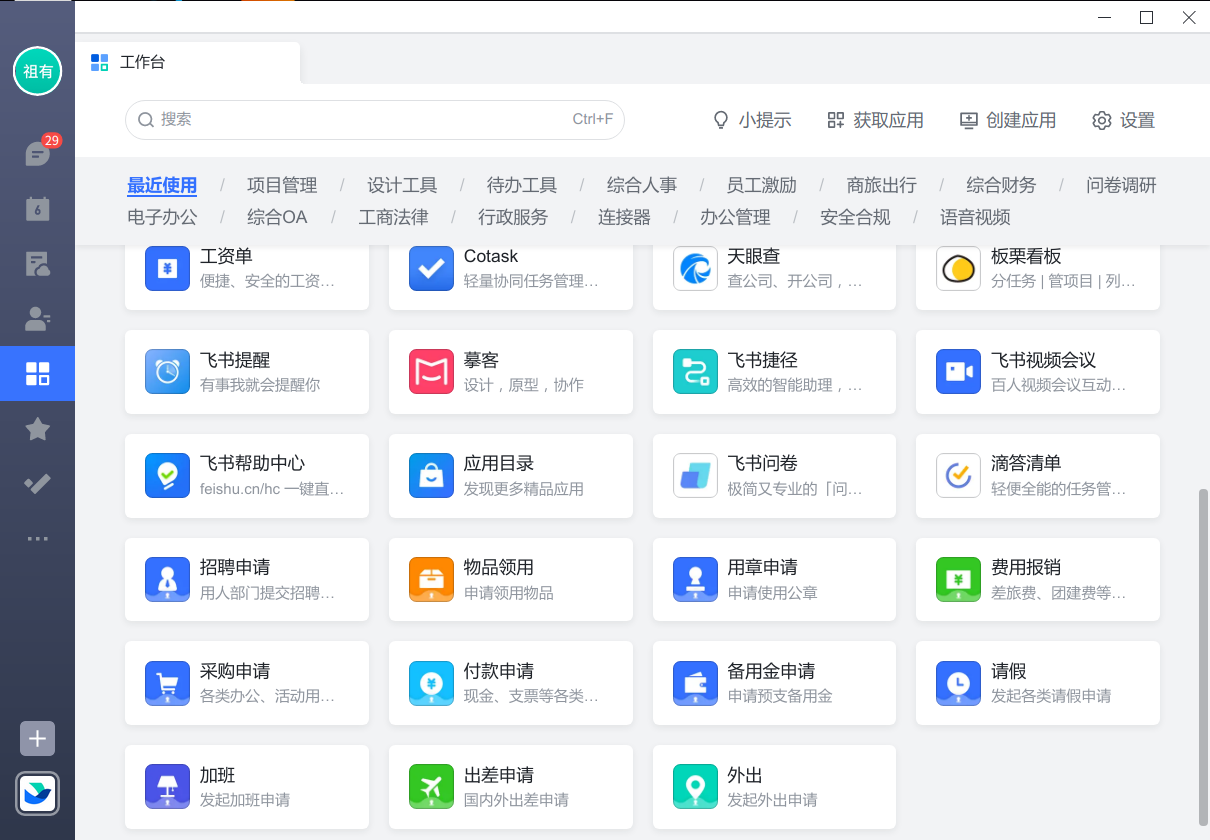This screenshot has width=1210, height=840.
Task: Select the workplace grid sidebar icon
Action: point(37,374)
